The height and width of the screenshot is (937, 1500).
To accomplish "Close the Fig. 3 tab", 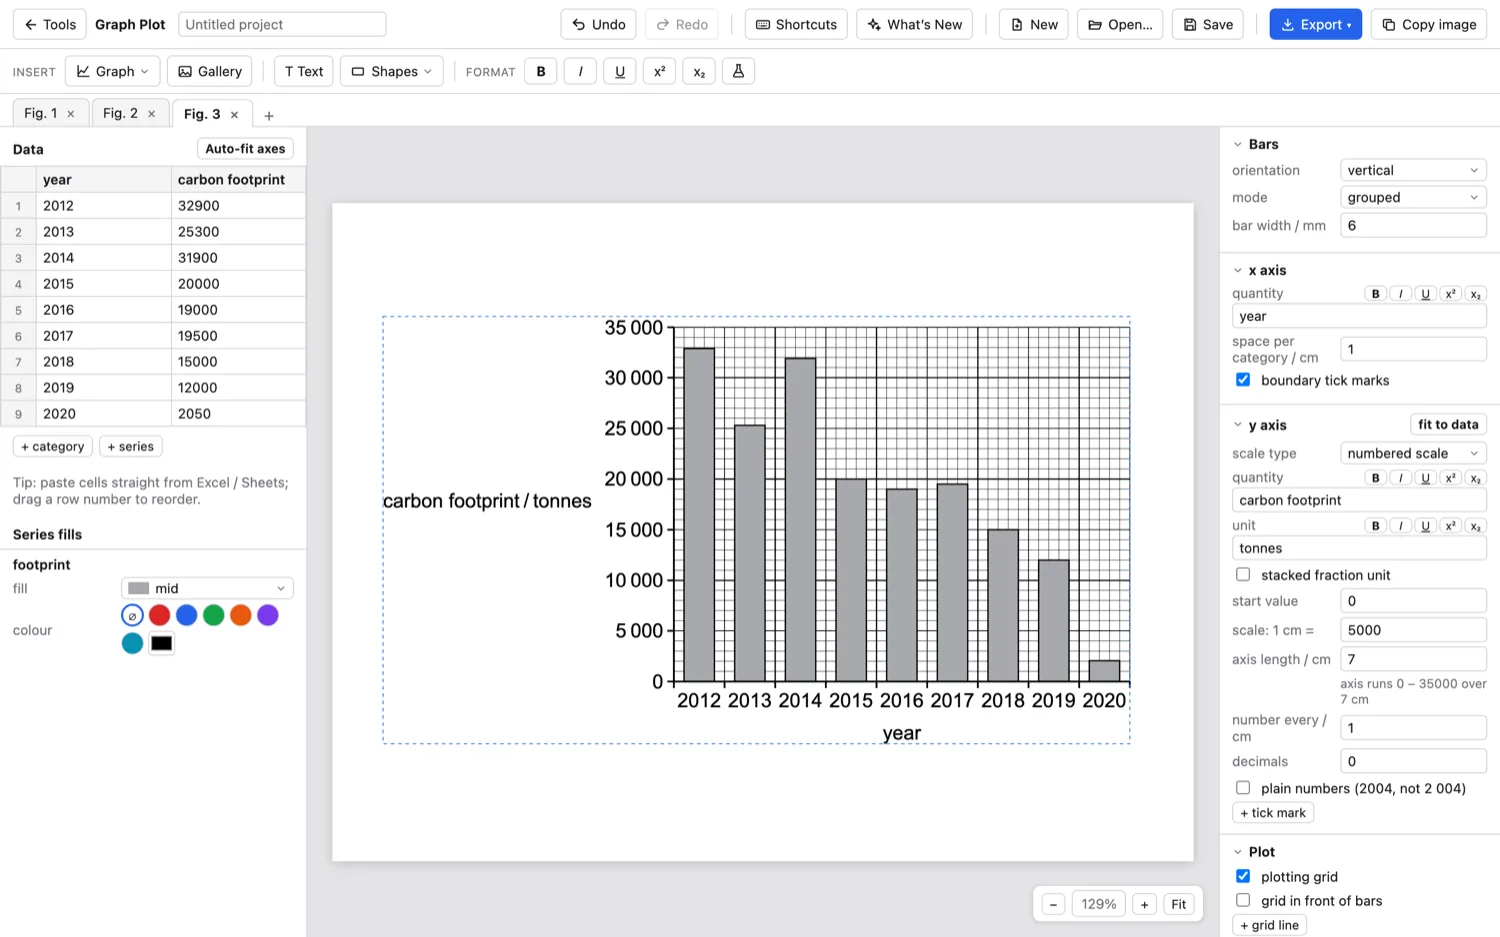I will pos(235,115).
